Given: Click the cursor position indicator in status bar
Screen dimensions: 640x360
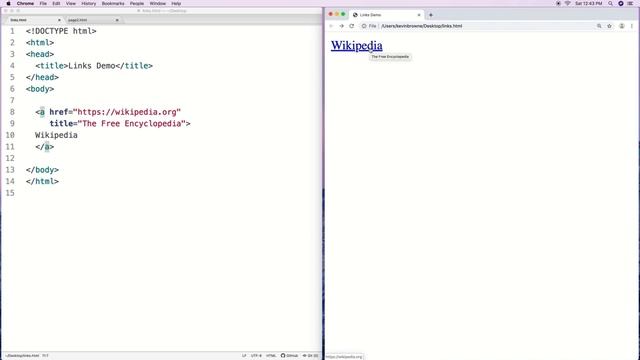Looking at the screenshot, I should [x=45, y=356].
